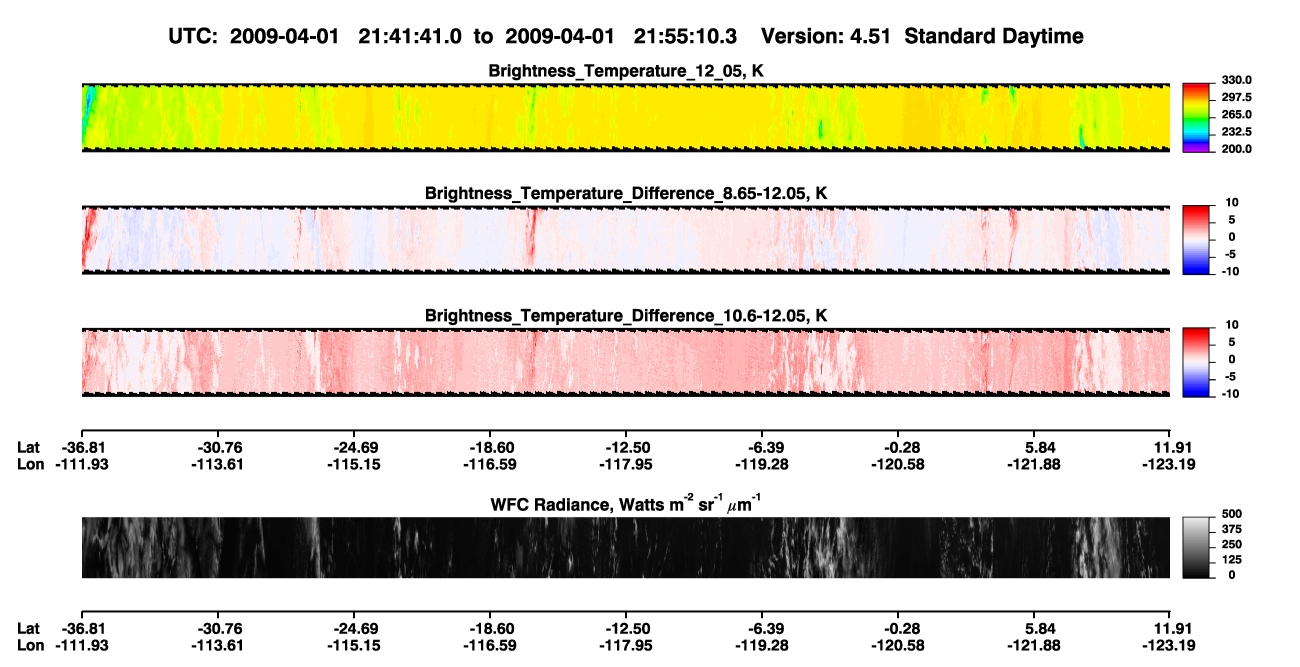The height and width of the screenshot is (667, 1300).
Task: Click the WFC Radiance grayscale image strip
Action: coord(625,547)
